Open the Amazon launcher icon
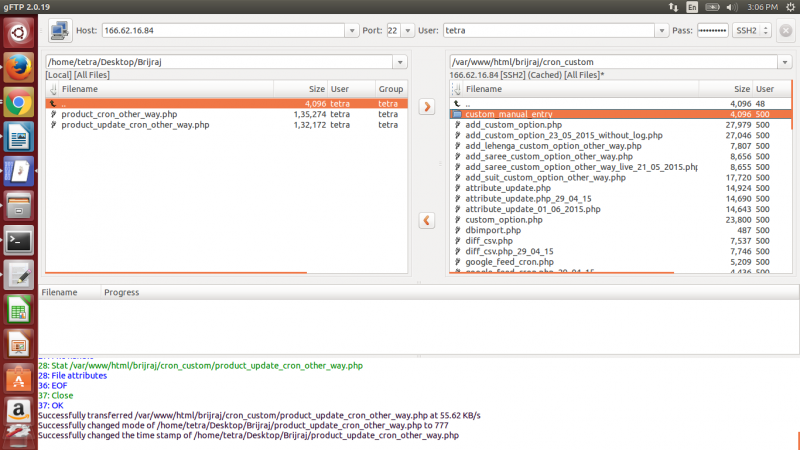Screen dimensions: 800x450 click(x=19, y=411)
